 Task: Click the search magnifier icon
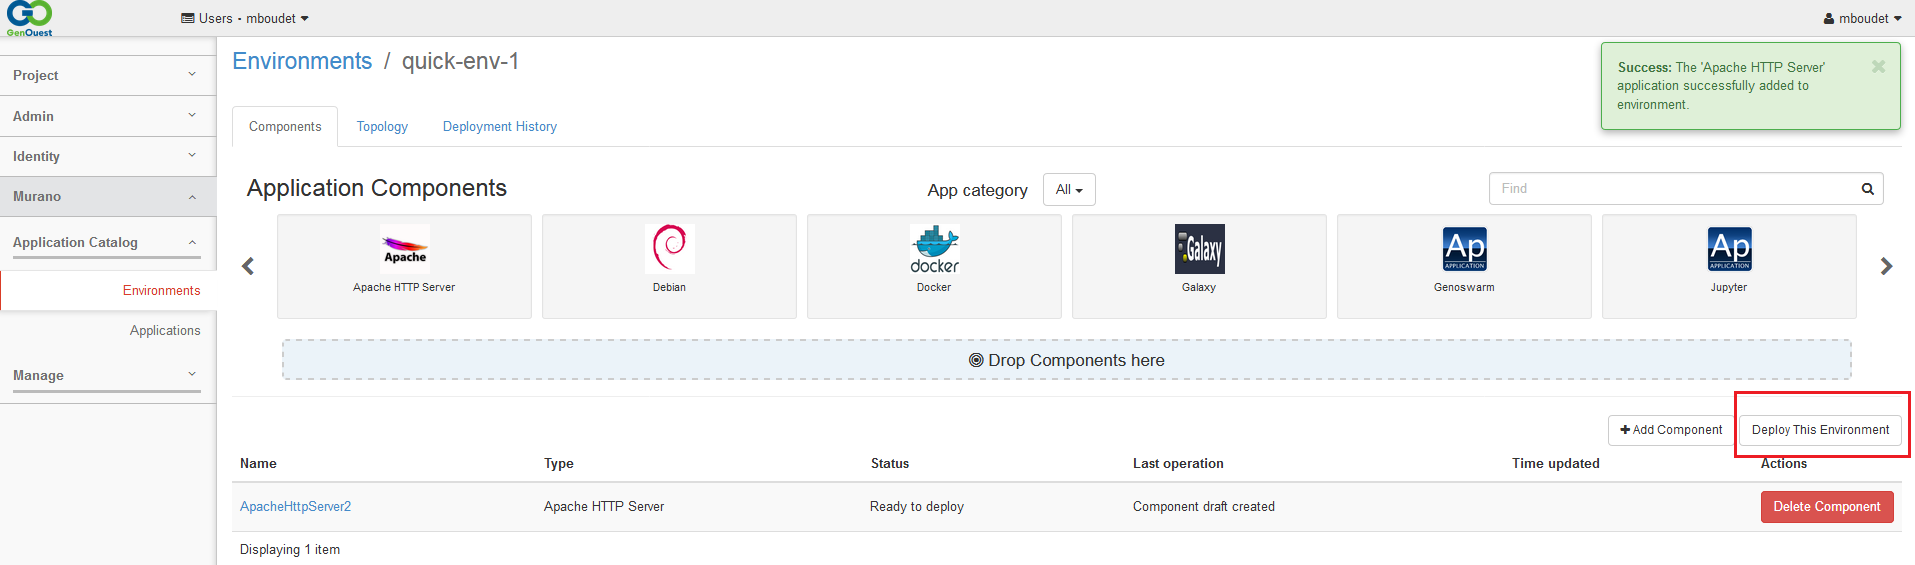[1867, 189]
